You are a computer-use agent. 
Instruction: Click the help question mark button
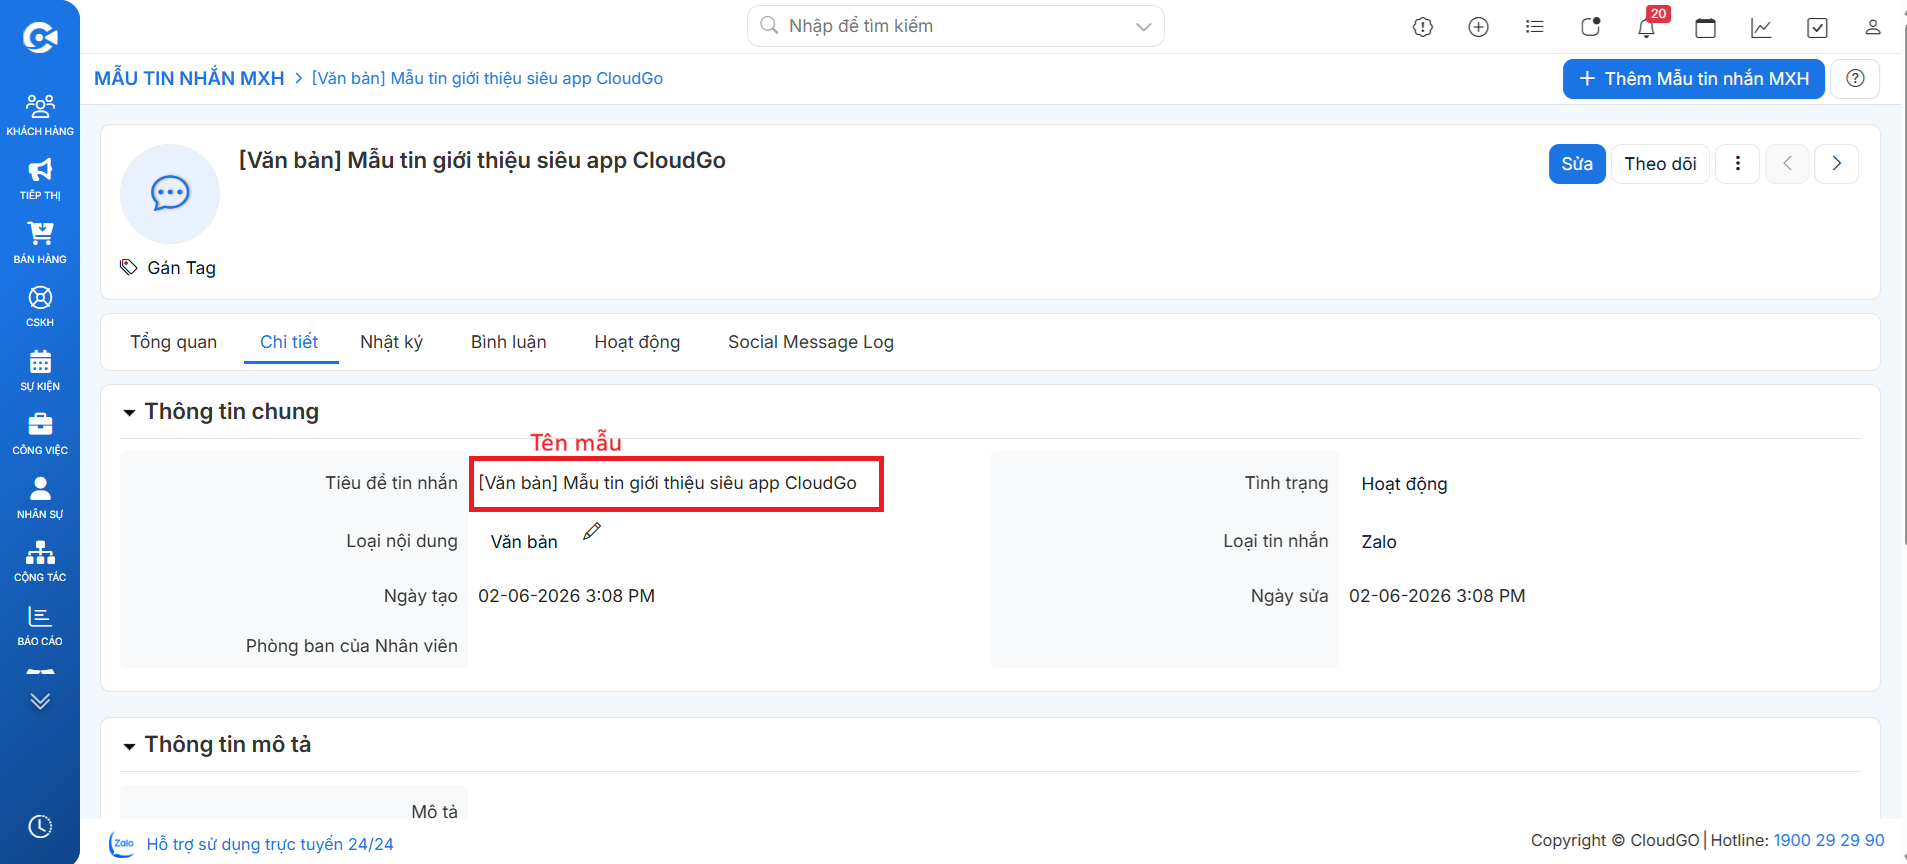[1855, 79]
